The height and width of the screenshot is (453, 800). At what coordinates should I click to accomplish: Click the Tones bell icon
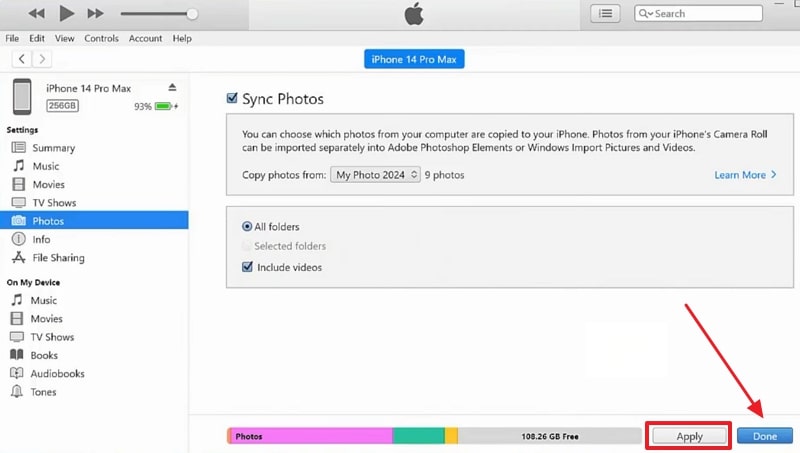(17, 391)
